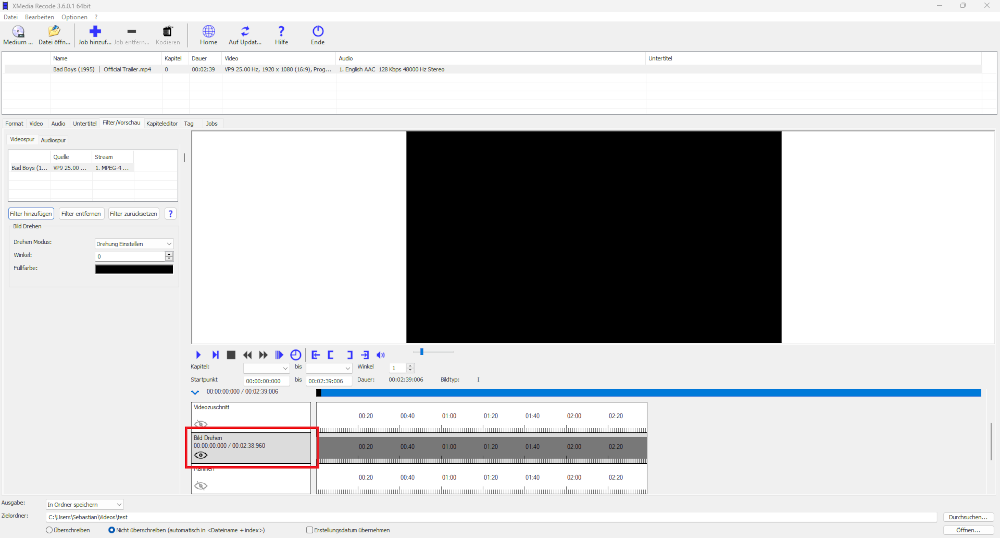Toggle the preview speaker volume icon

381,355
